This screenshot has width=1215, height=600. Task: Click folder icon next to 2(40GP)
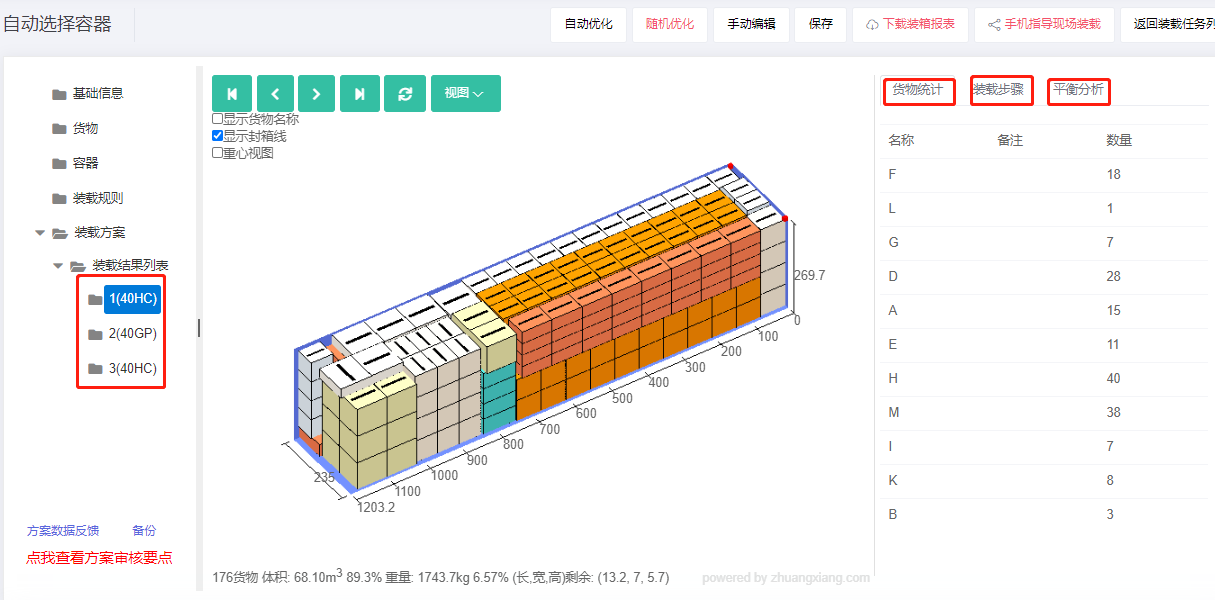[x=95, y=334]
